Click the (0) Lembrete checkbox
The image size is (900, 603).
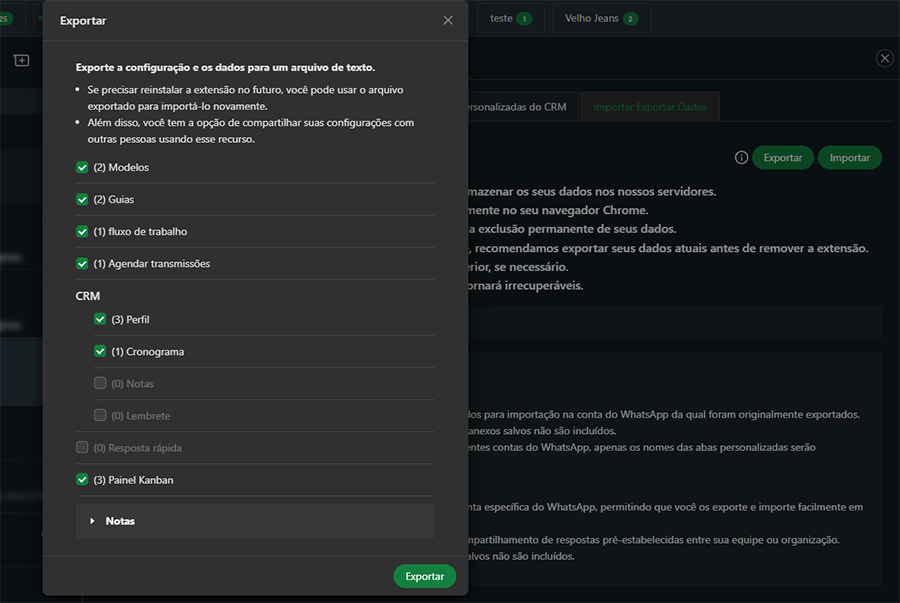(x=100, y=415)
